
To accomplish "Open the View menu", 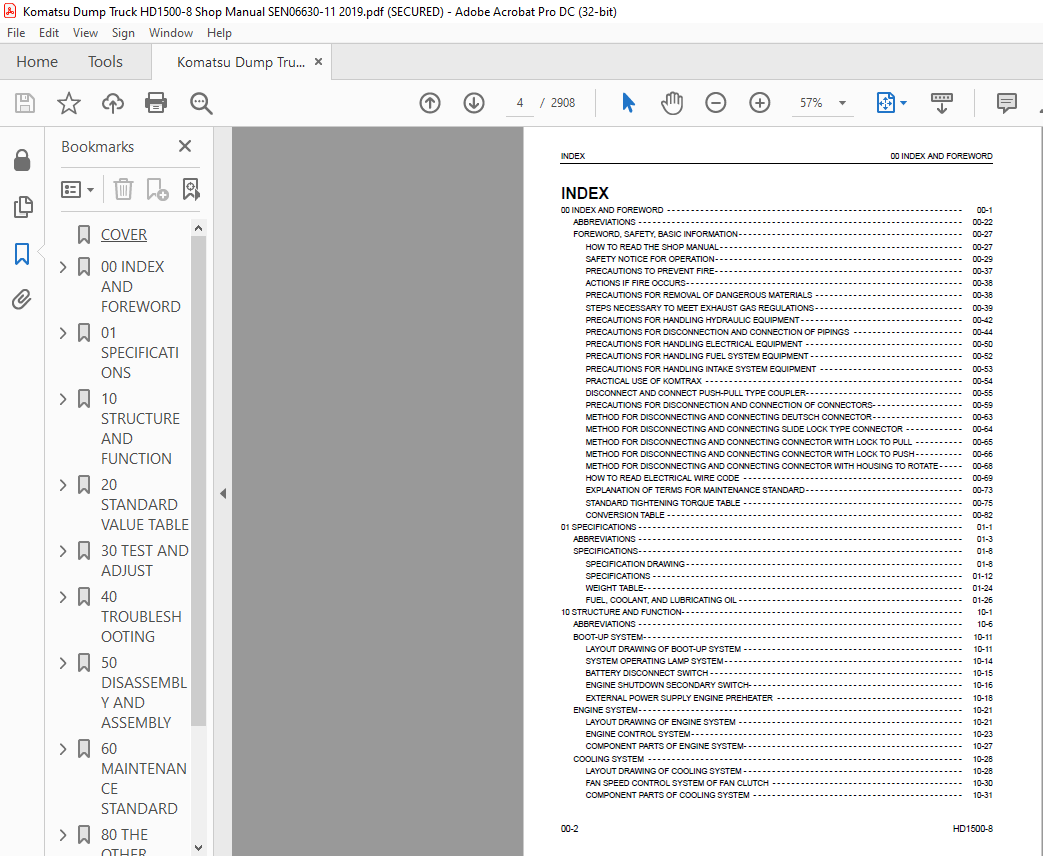I will 85,33.
